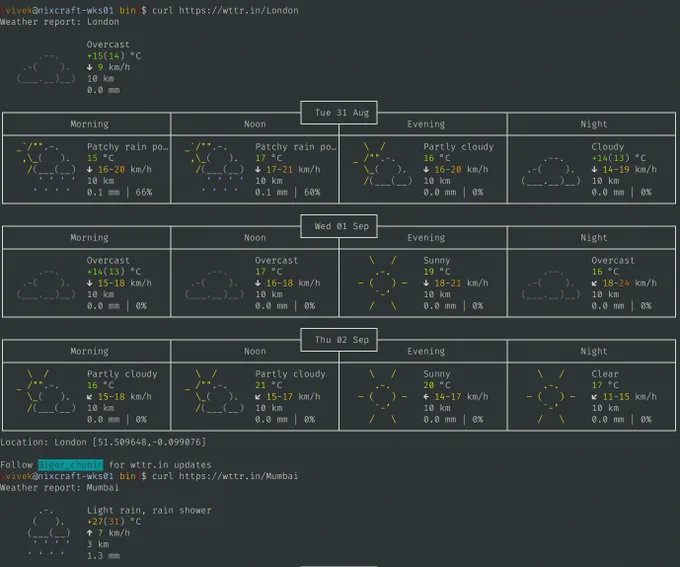
Task: Click the Night column header under Wed 01 Sep
Action: click(x=594, y=238)
